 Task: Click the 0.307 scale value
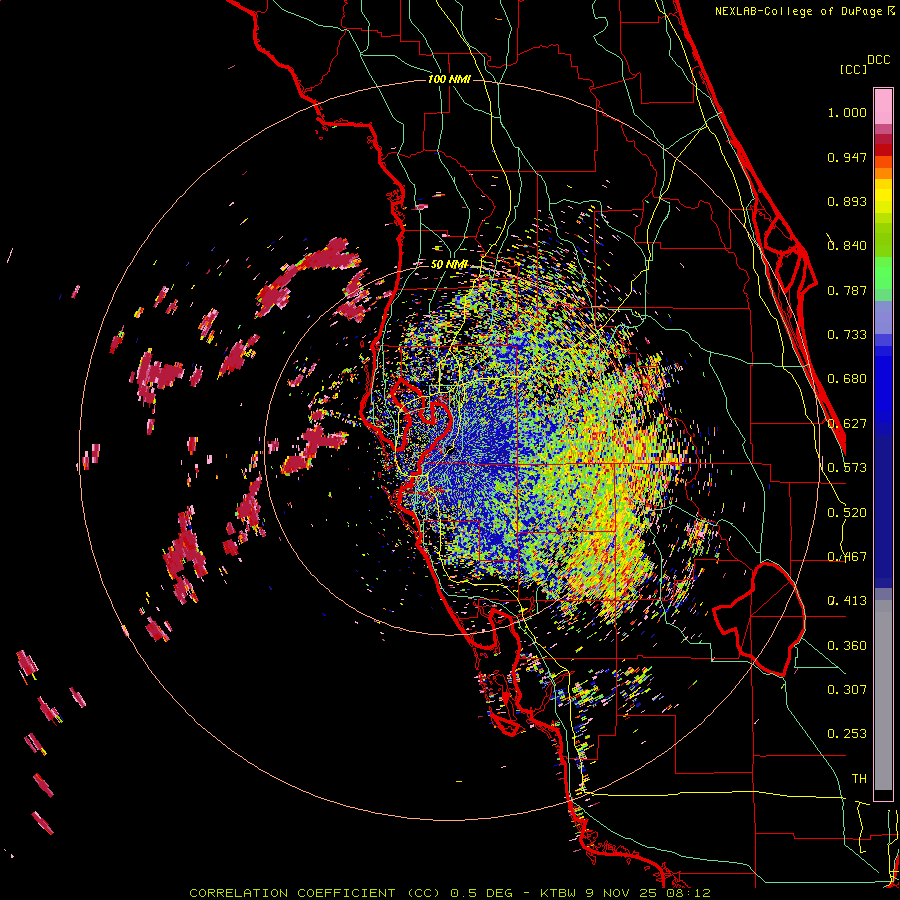[x=847, y=690]
